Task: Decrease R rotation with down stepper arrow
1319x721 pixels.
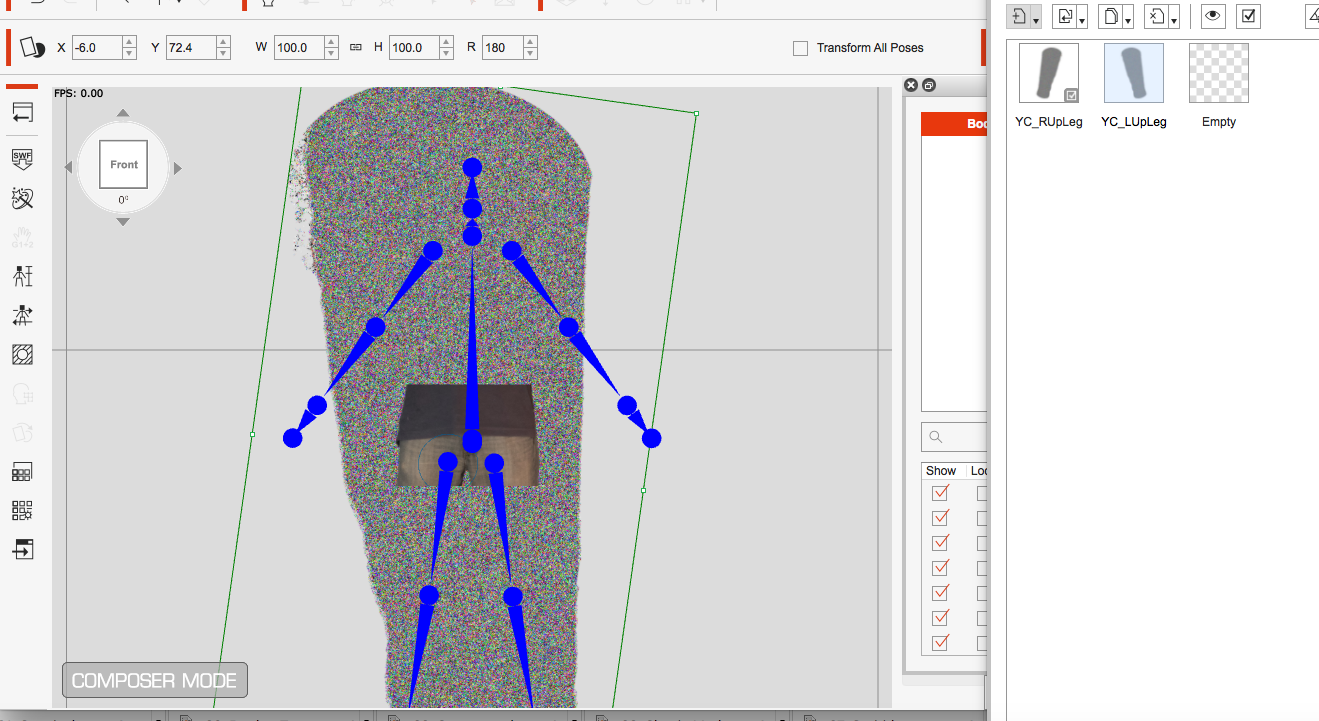Action: click(530, 53)
